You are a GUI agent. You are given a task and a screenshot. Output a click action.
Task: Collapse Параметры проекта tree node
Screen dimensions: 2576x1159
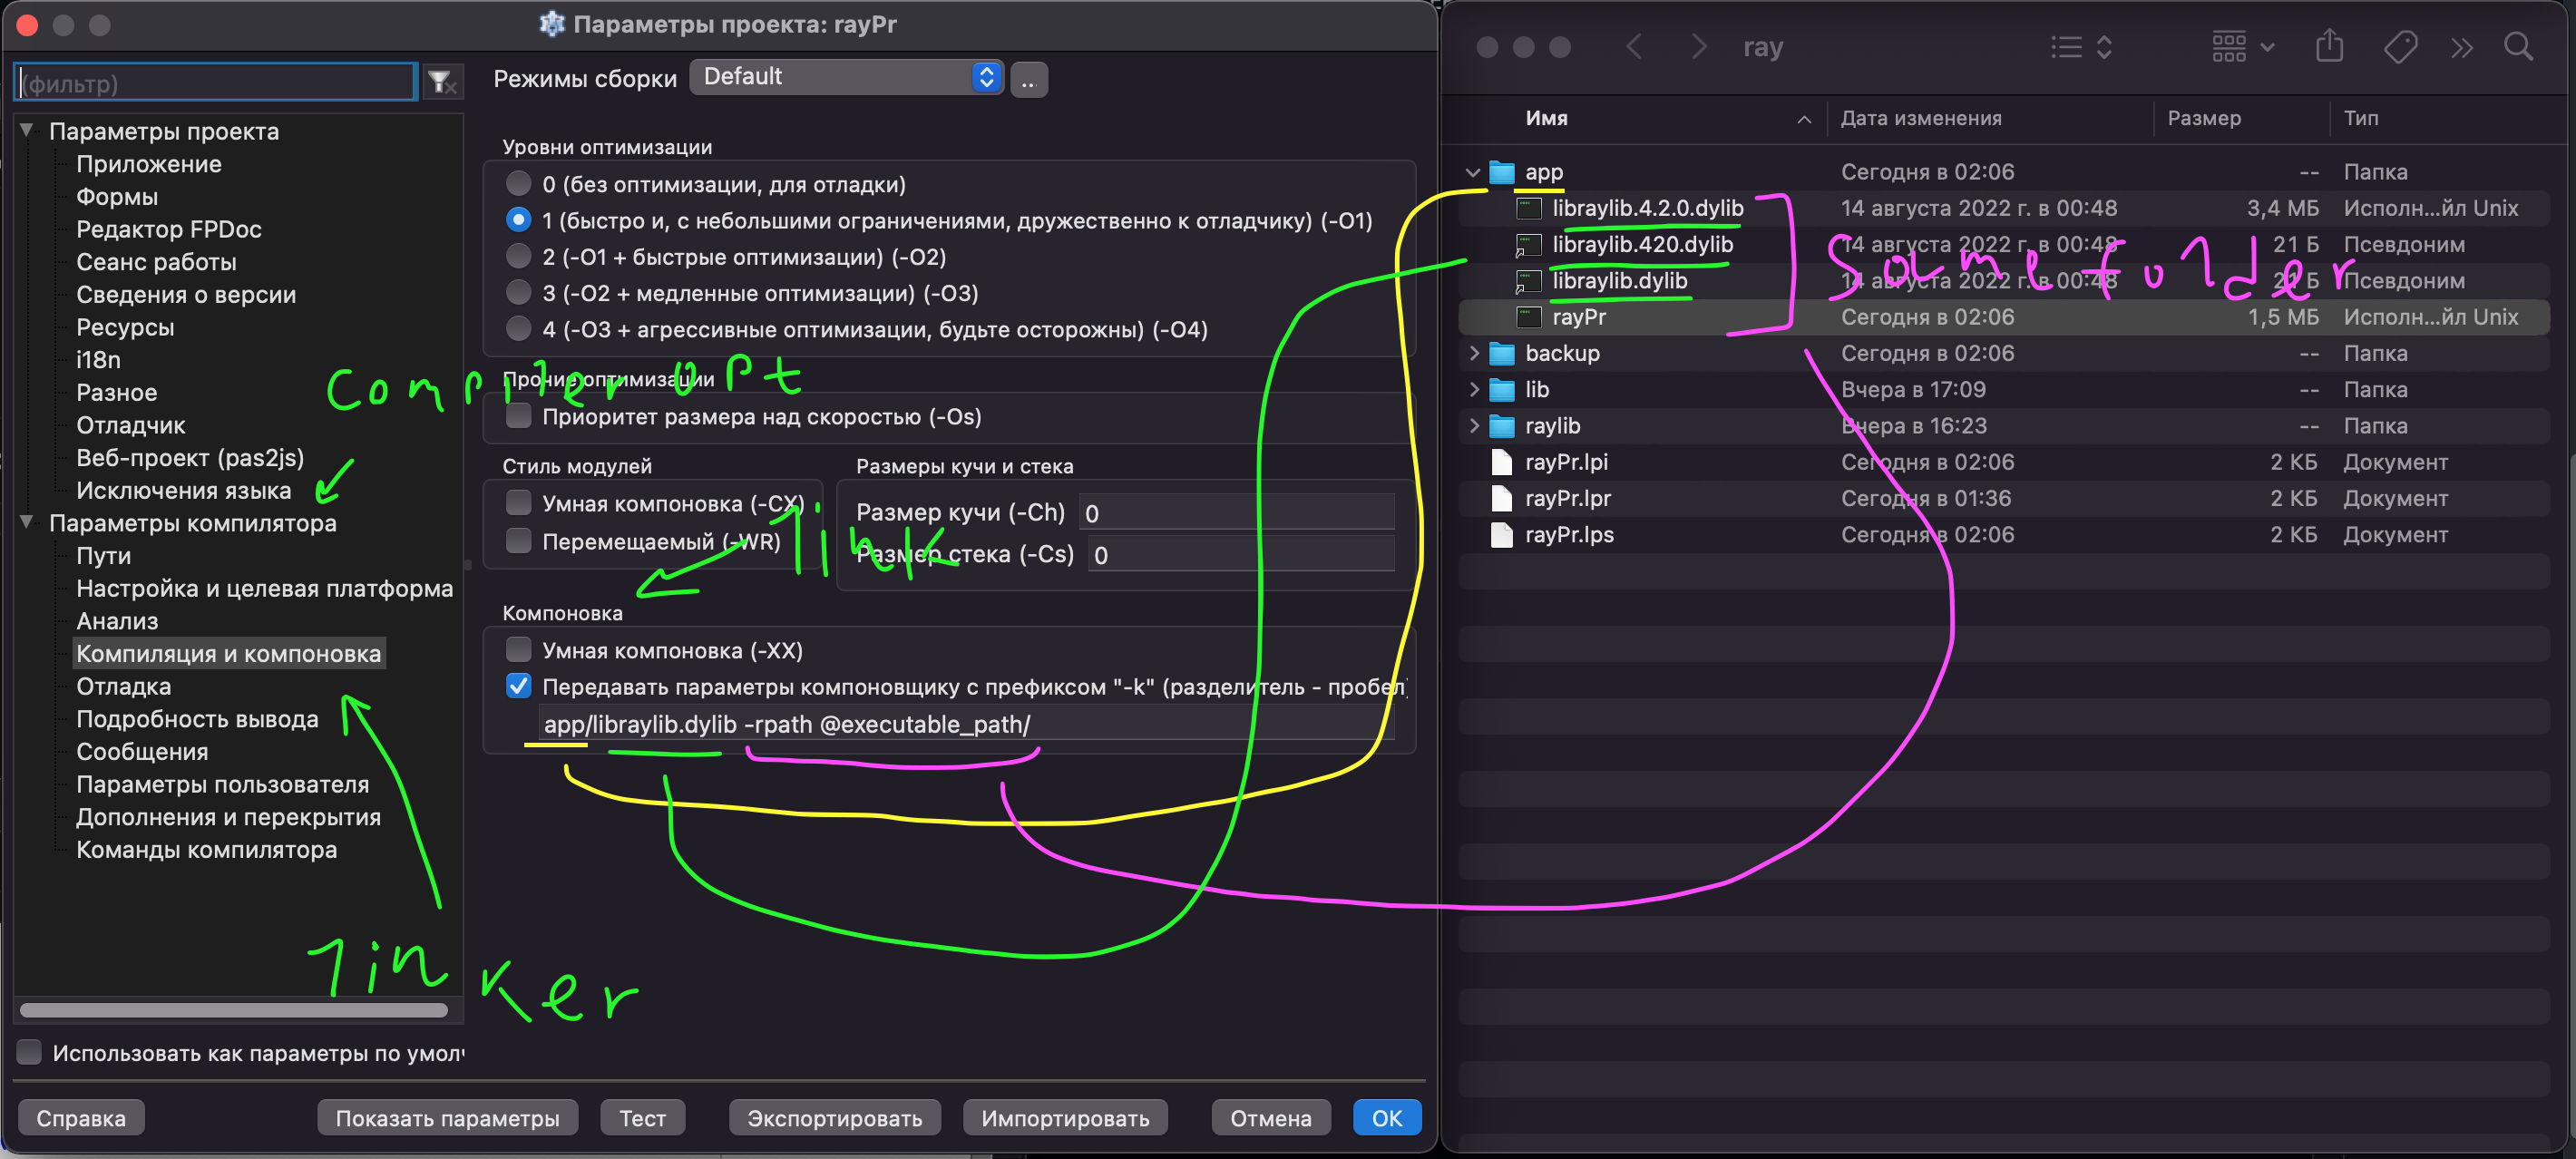click(28, 130)
